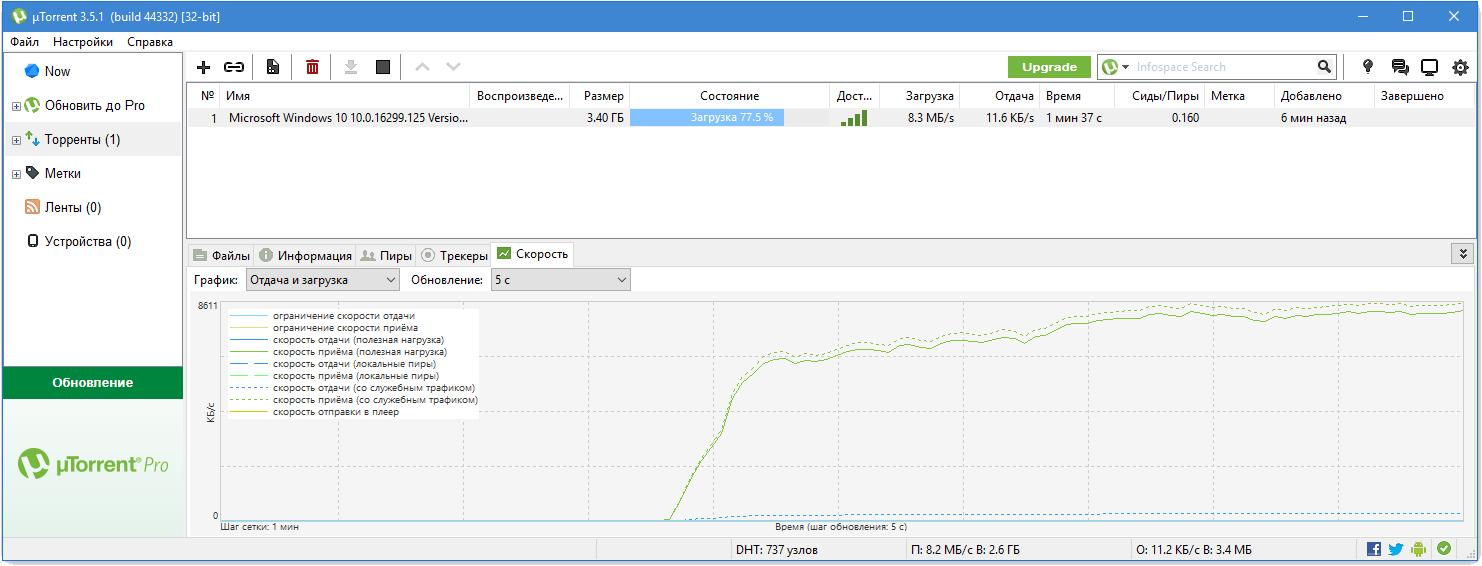Open the Настройки menu
1482x566 pixels.
point(83,42)
